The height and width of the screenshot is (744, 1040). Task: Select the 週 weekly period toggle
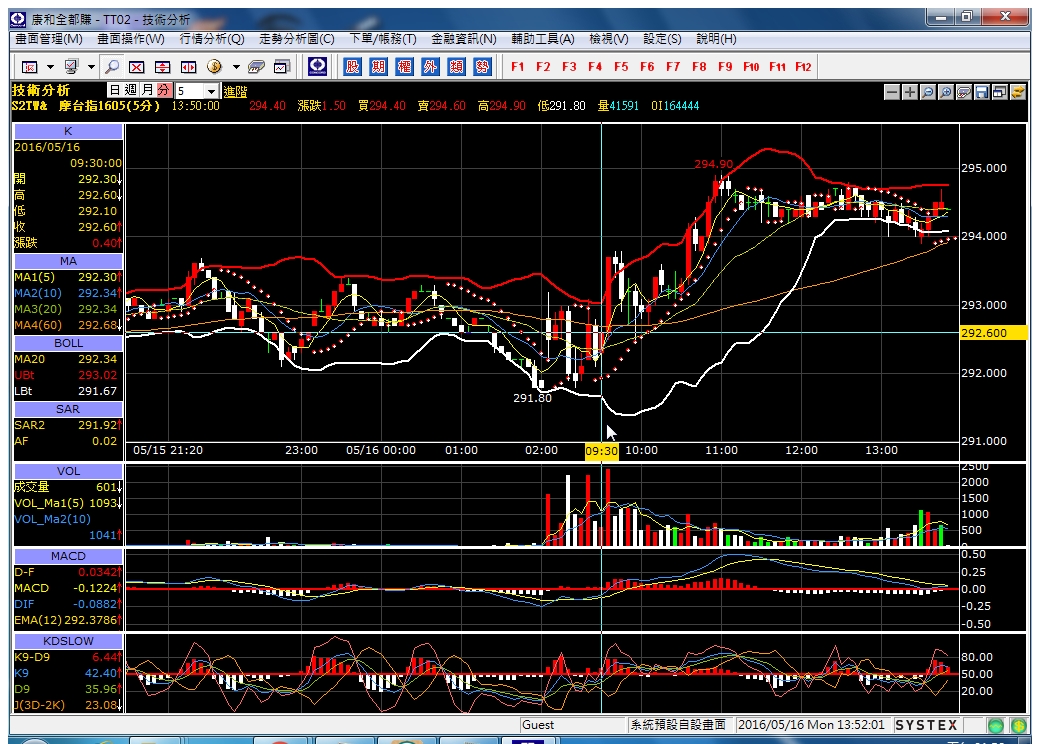[131, 90]
